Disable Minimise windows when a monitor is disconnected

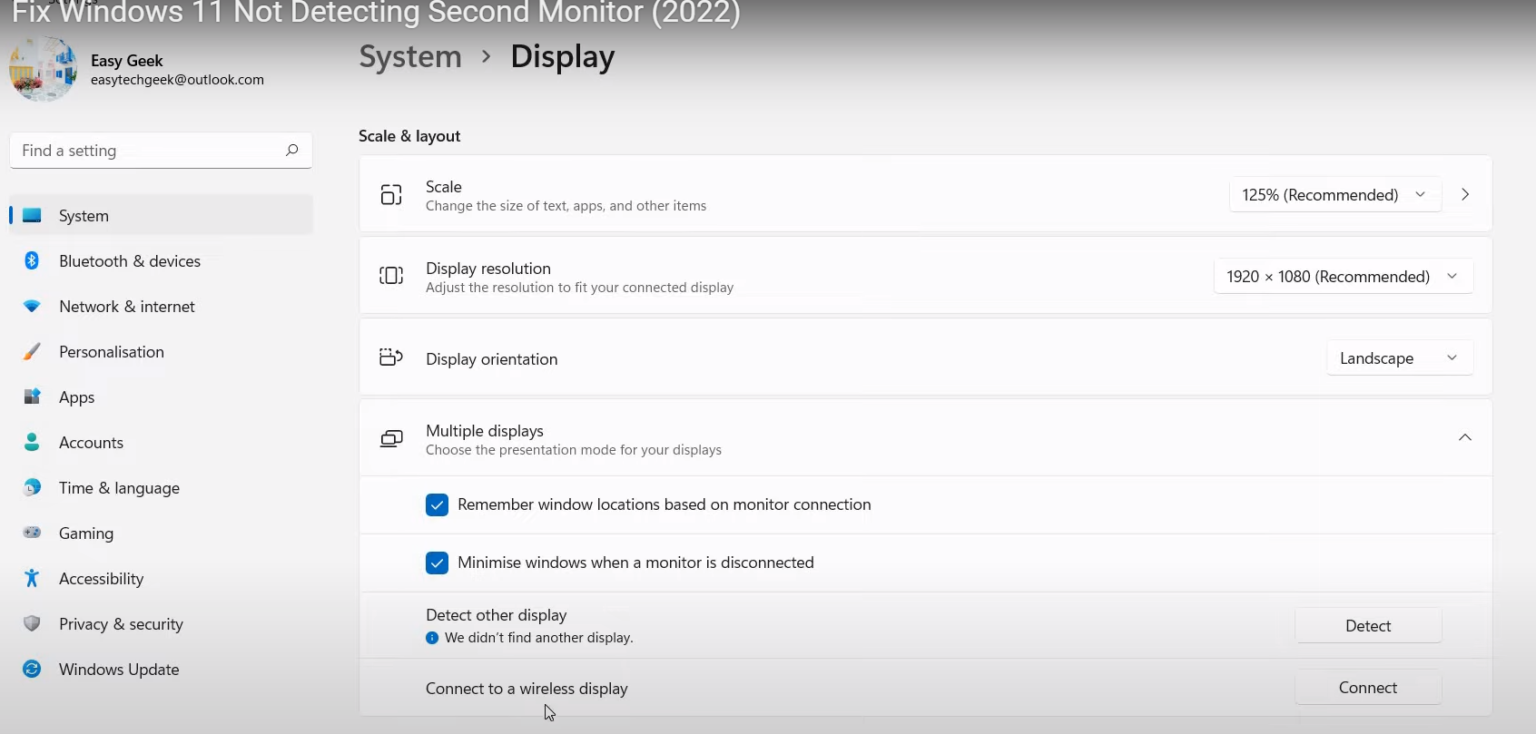pos(437,562)
